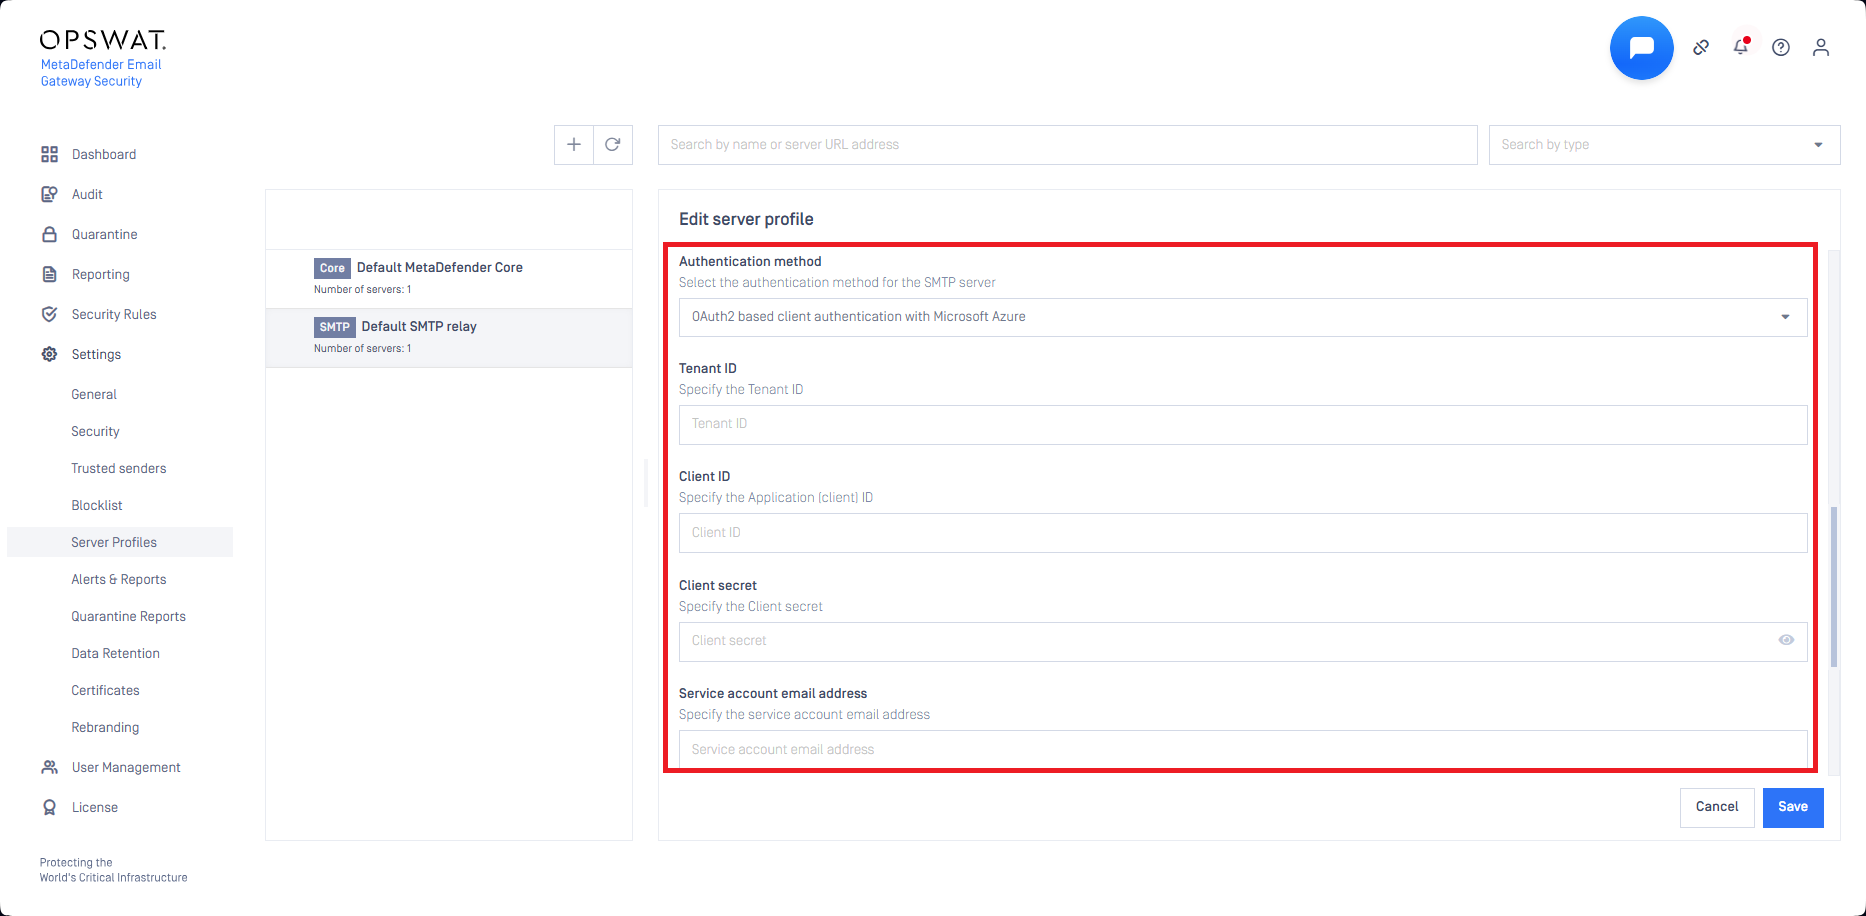The image size is (1866, 916).
Task: Click the form's vertical scrollbar
Action: coord(1834,586)
